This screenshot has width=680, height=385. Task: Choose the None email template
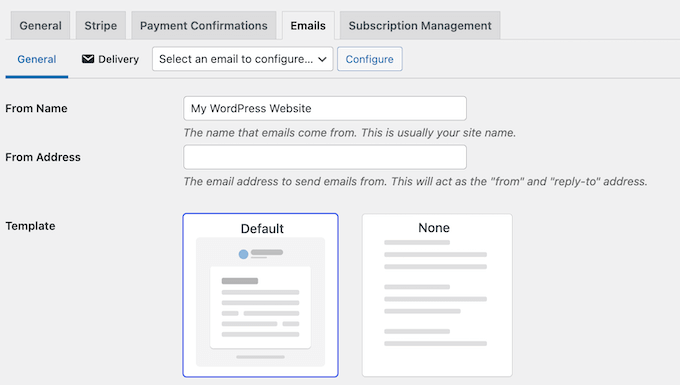coord(437,295)
